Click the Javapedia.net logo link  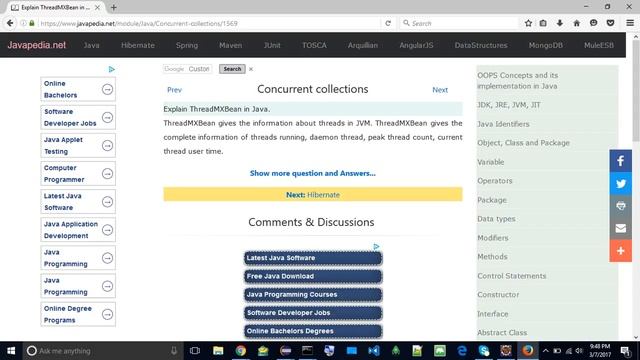pyautogui.click(x=36, y=45)
